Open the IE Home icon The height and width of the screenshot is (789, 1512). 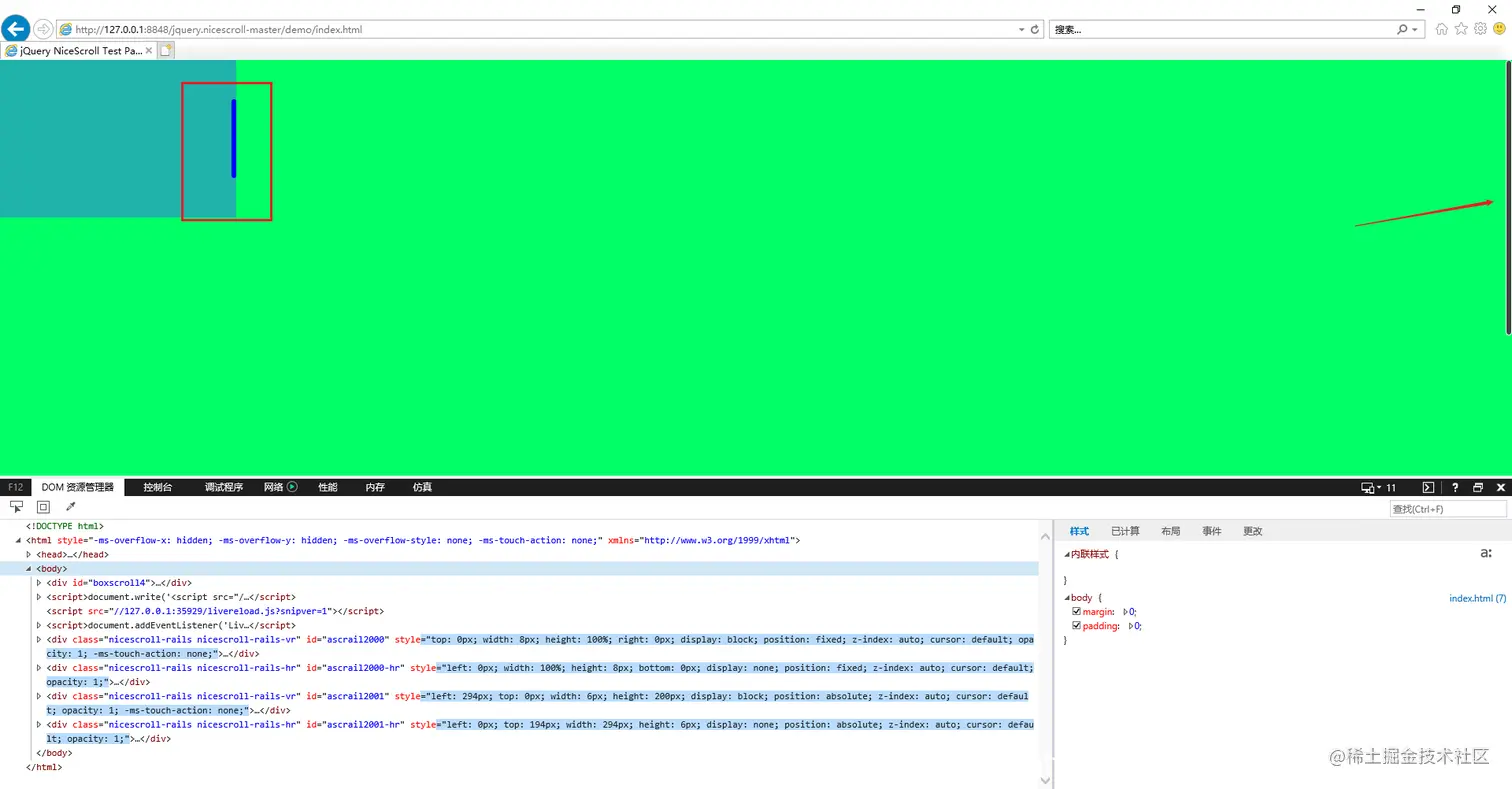click(x=1441, y=29)
